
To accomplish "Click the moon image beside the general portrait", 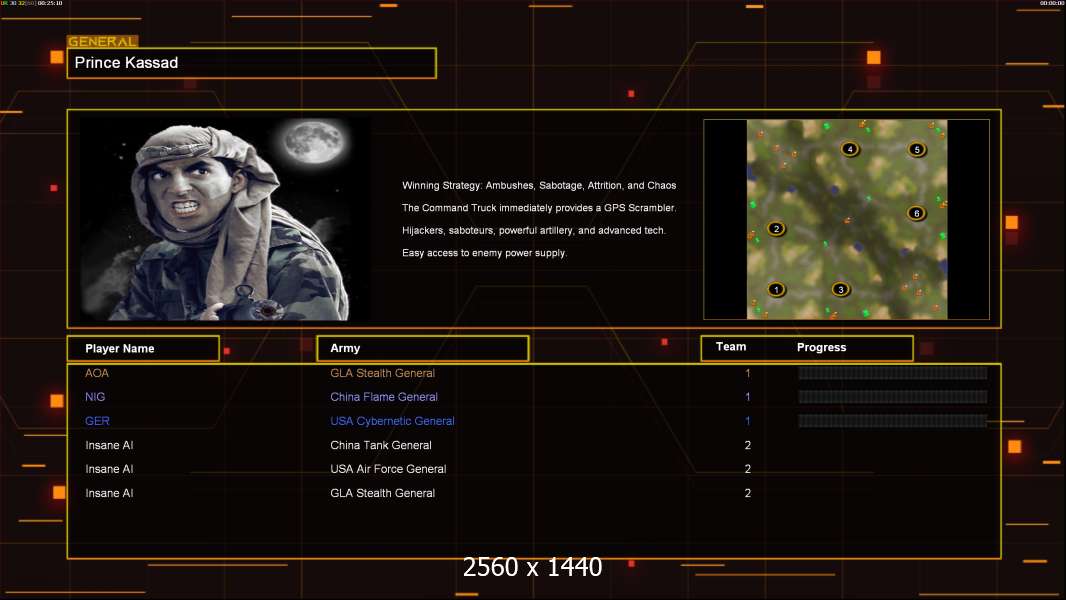I will [x=313, y=142].
